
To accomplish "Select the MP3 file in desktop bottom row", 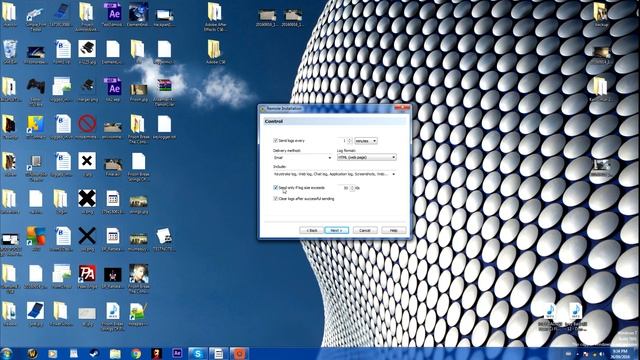I will [x=113, y=317].
